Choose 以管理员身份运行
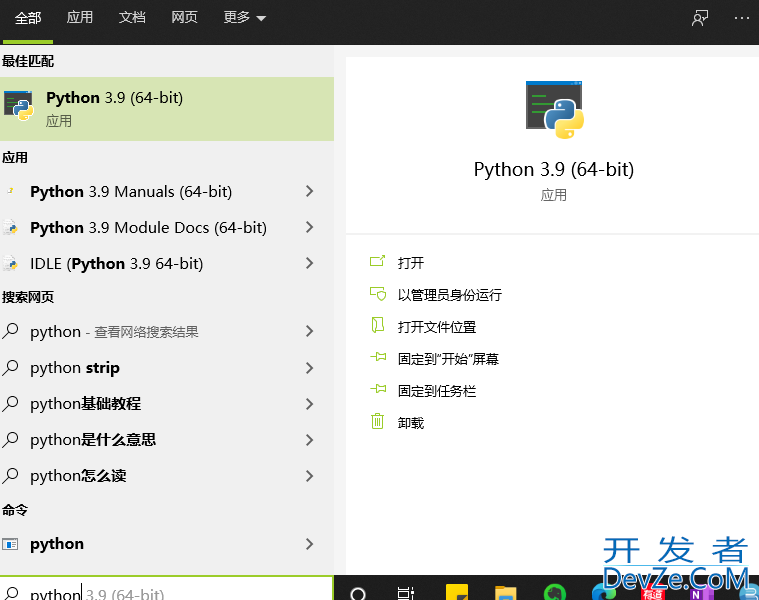The width and height of the screenshot is (759, 600). [450, 295]
